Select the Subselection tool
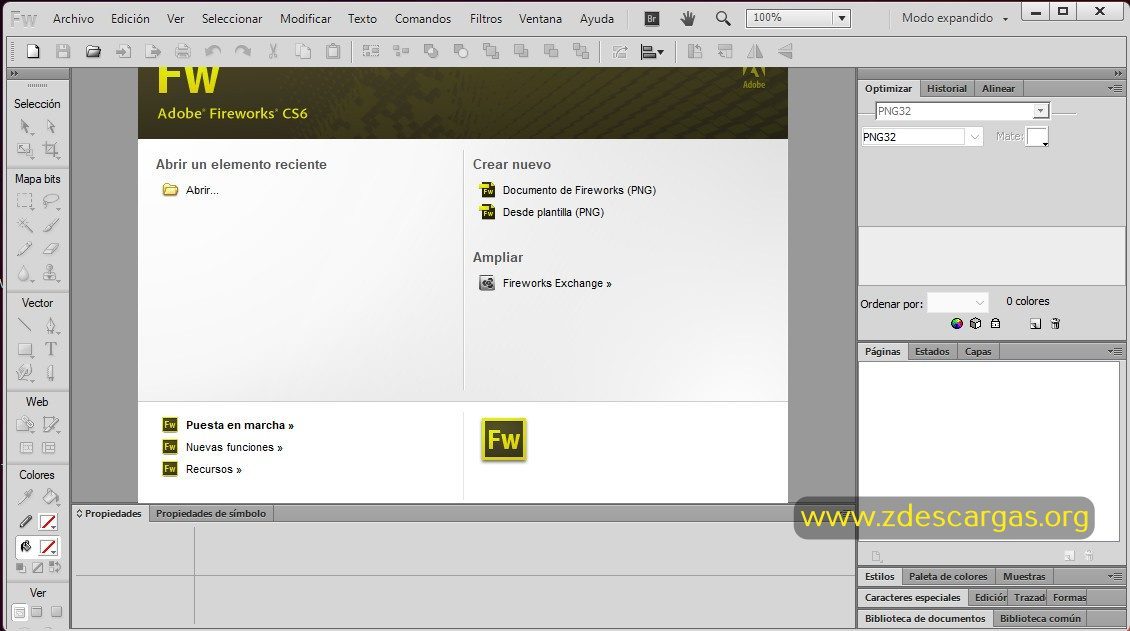 pos(50,127)
